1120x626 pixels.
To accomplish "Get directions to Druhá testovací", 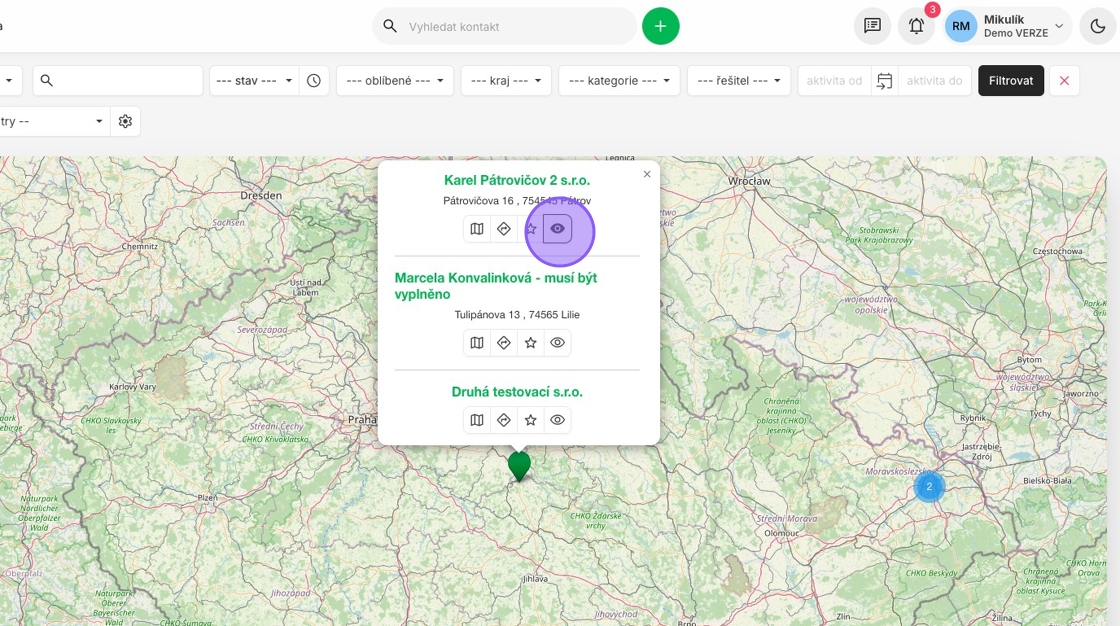I will tap(504, 420).
